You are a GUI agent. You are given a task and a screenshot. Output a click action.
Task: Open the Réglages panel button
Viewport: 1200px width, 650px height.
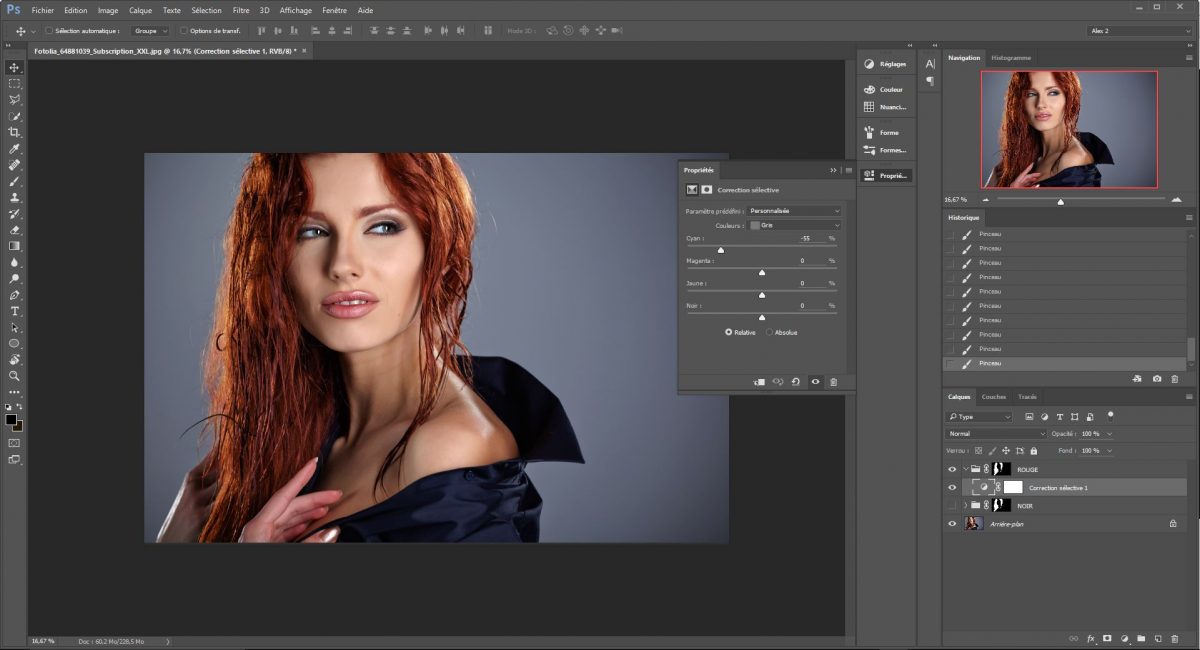[x=885, y=64]
